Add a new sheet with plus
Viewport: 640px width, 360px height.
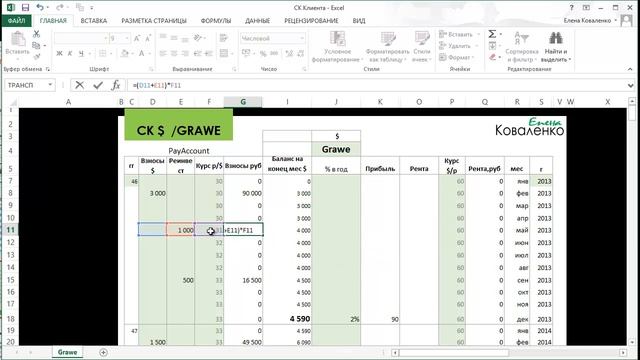pos(103,352)
